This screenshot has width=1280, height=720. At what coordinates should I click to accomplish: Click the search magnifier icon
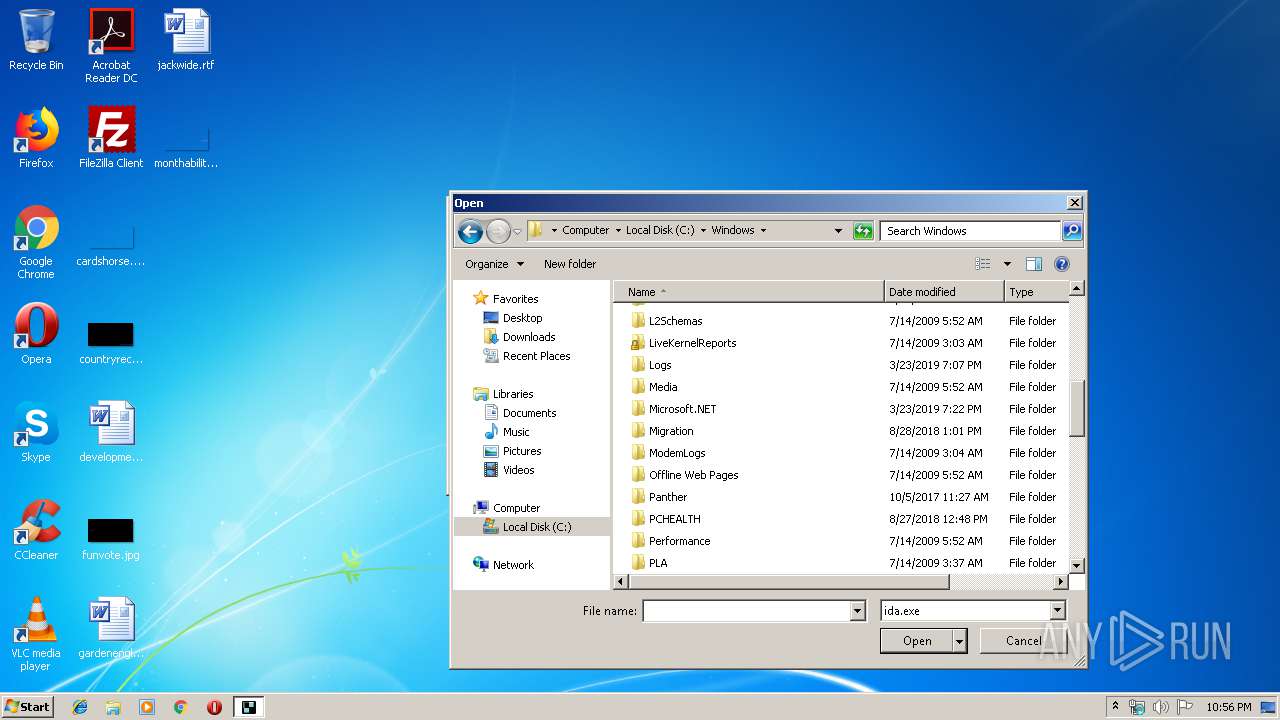1071,231
